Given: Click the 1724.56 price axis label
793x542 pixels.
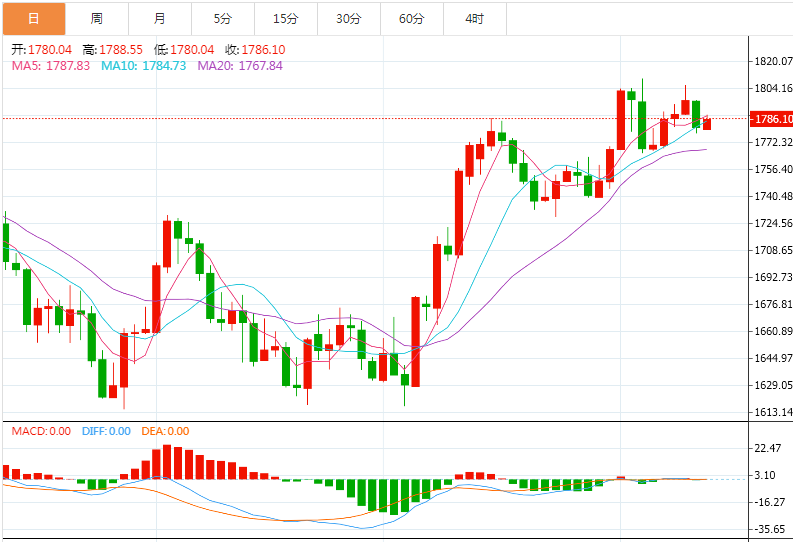Looking at the screenshot, I should pos(773,223).
